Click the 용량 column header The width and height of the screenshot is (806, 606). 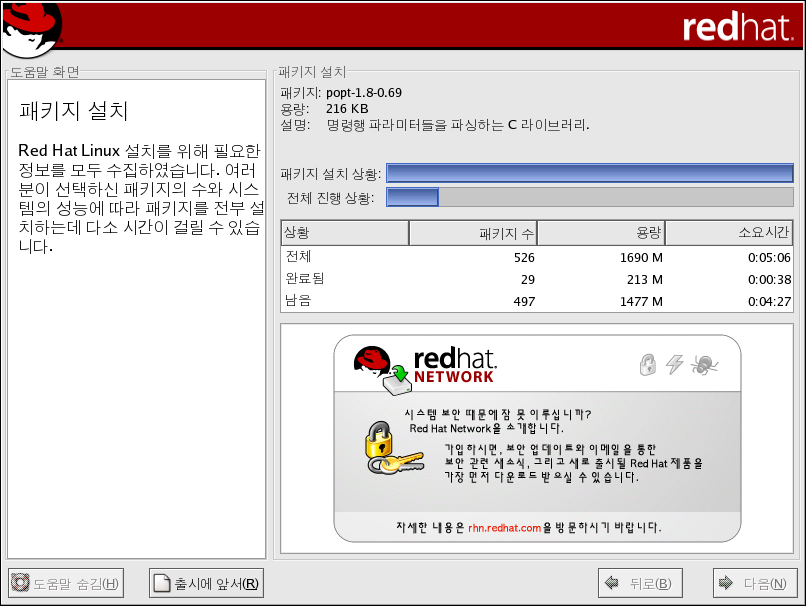click(x=601, y=233)
